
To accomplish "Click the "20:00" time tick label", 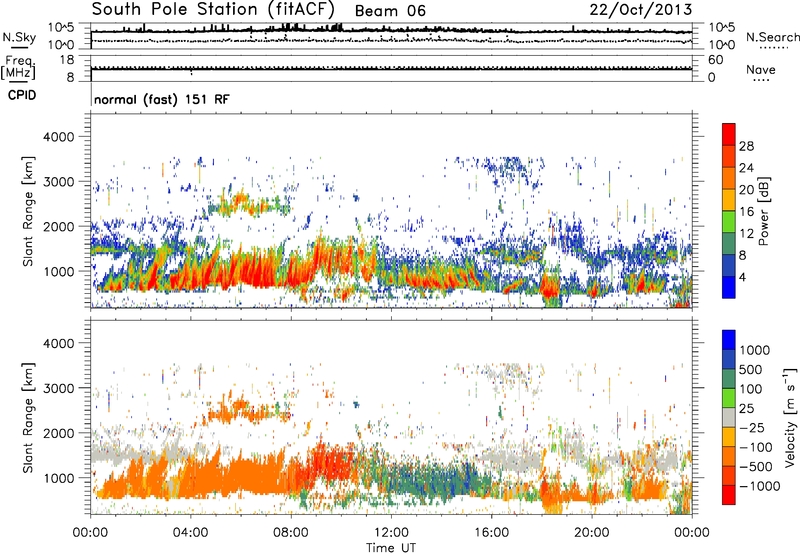I will pyautogui.click(x=591, y=533).
